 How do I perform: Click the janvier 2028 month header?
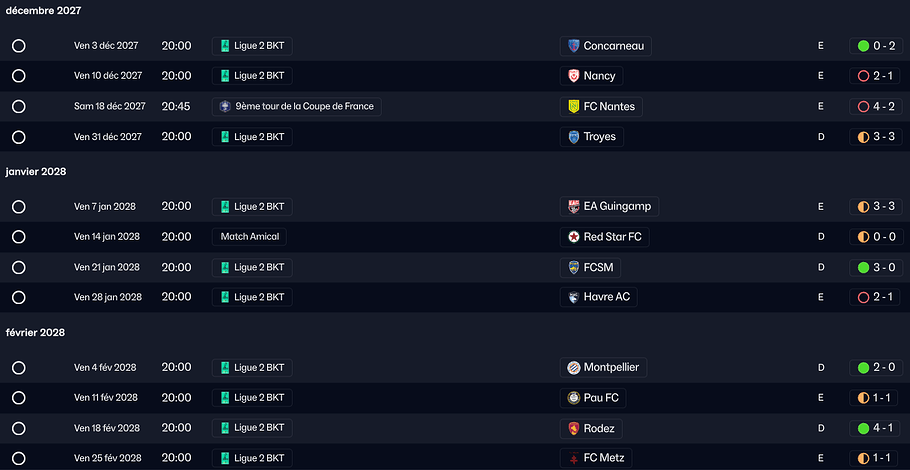36,172
